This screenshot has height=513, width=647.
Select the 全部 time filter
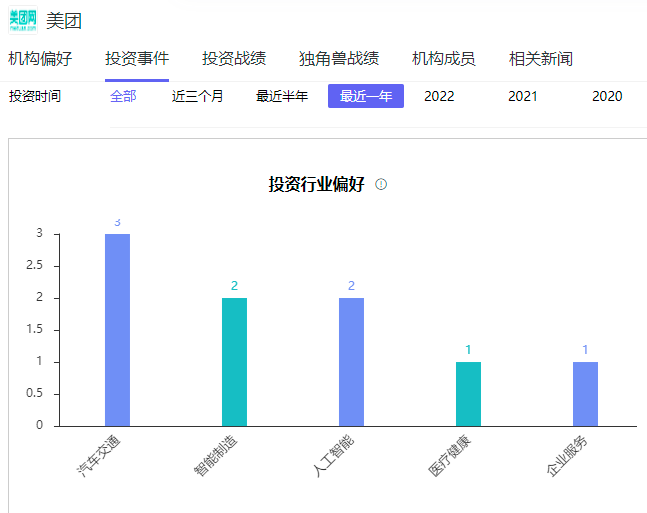tap(123, 96)
